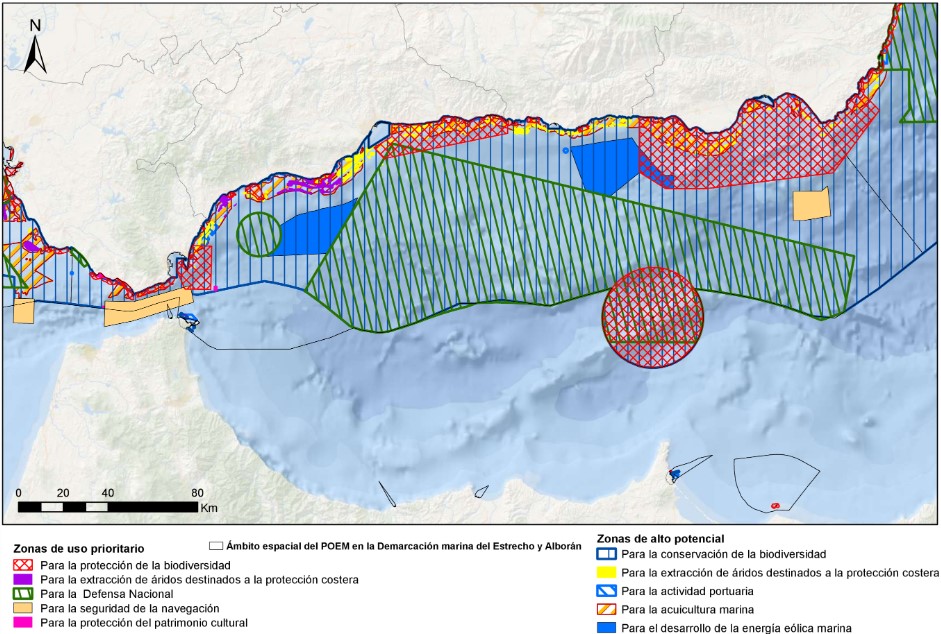Image resolution: width=941 pixels, height=634 pixels.
Task: Click the kilometre scale bar
Action: pos(108,507)
